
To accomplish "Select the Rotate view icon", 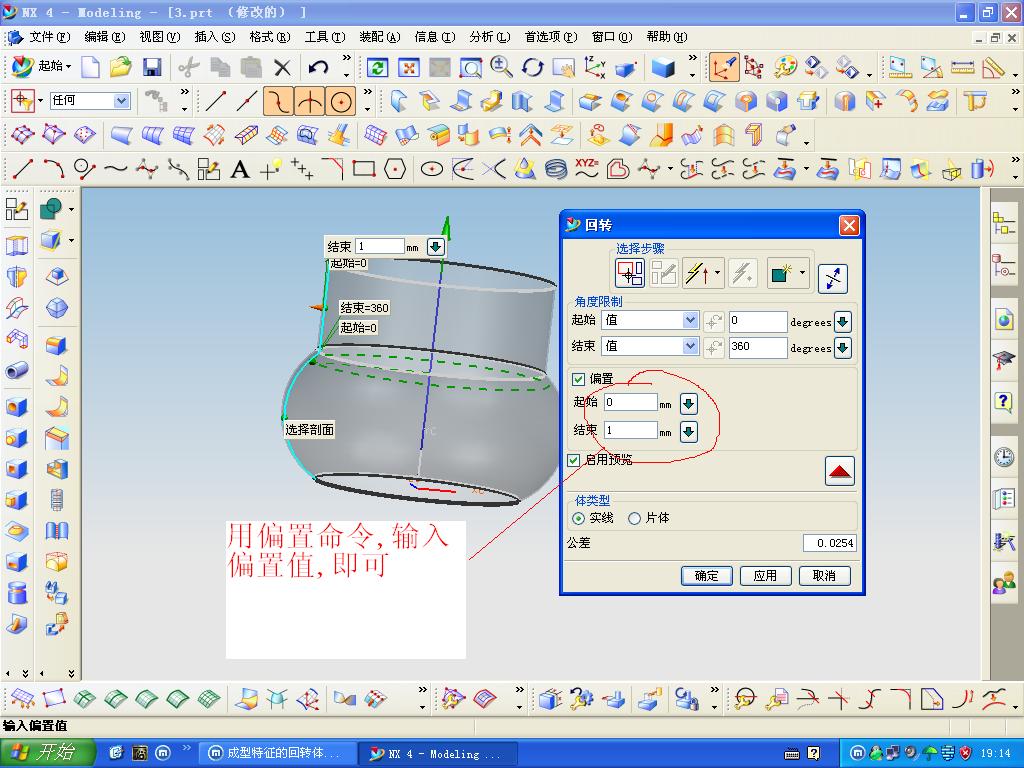I will 532,67.
